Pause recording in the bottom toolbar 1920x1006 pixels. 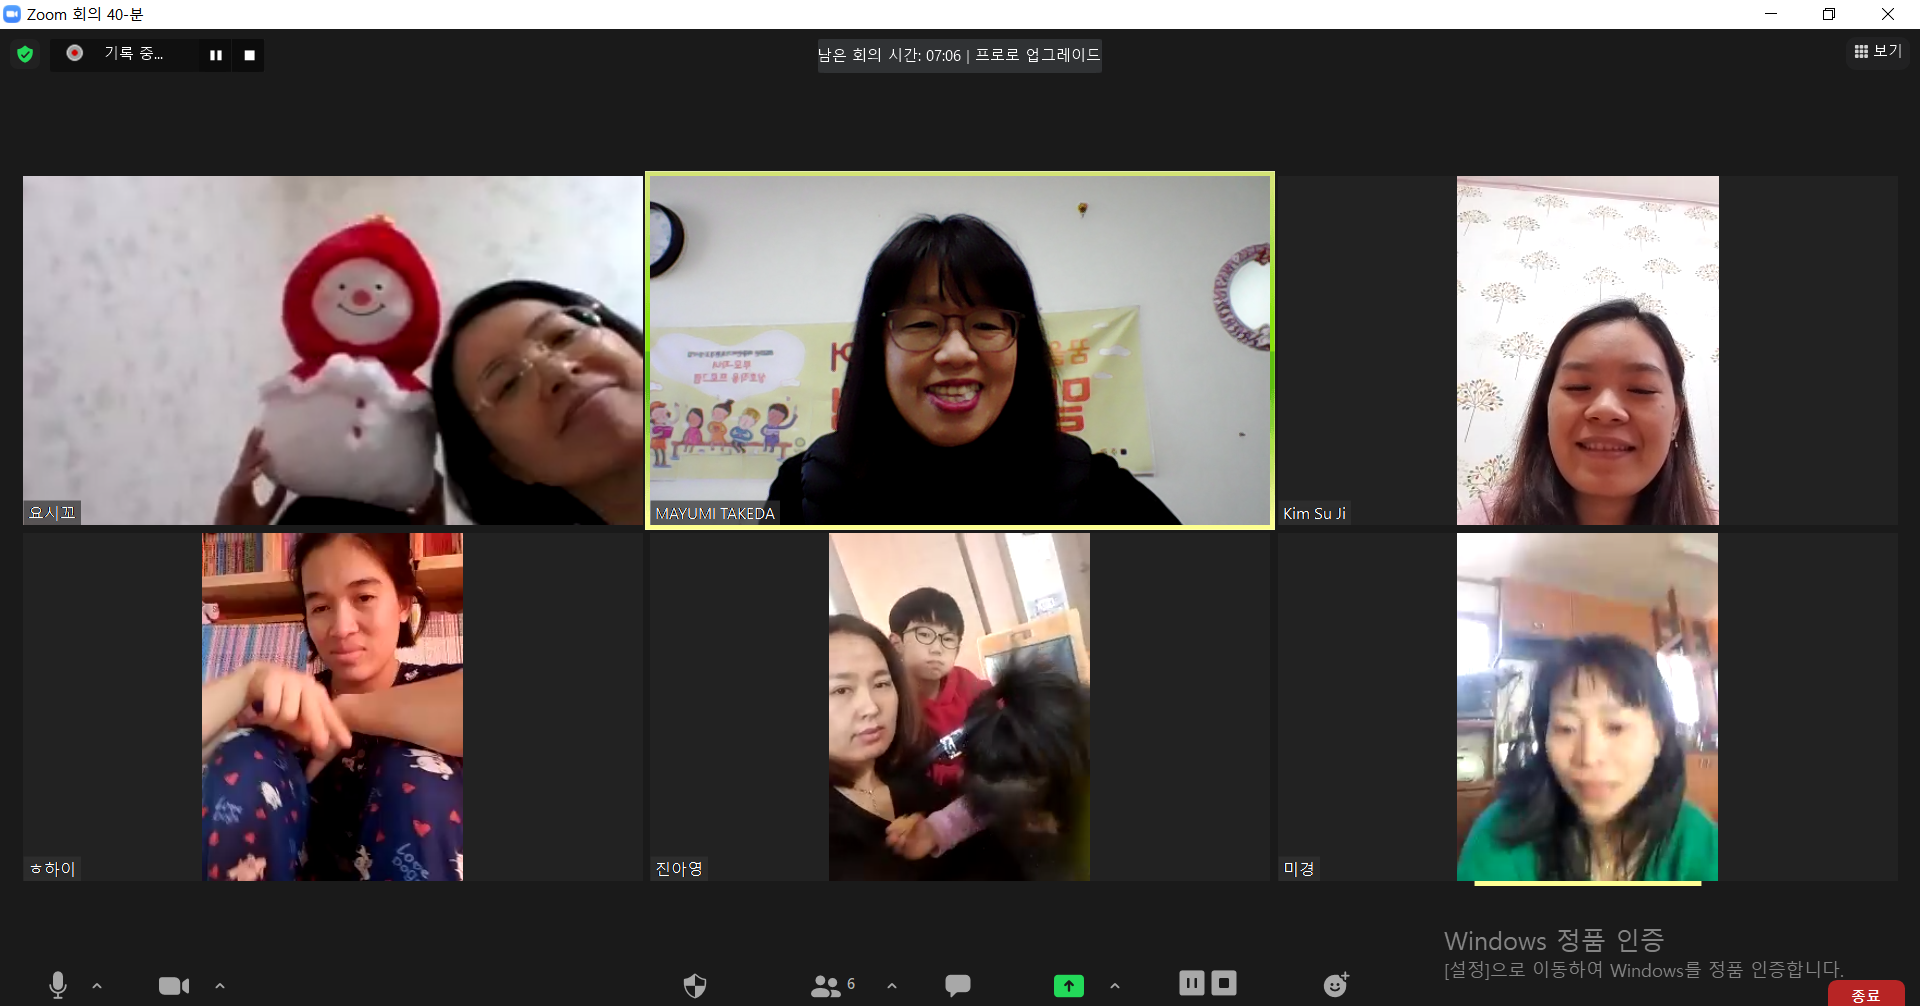tap(1192, 983)
